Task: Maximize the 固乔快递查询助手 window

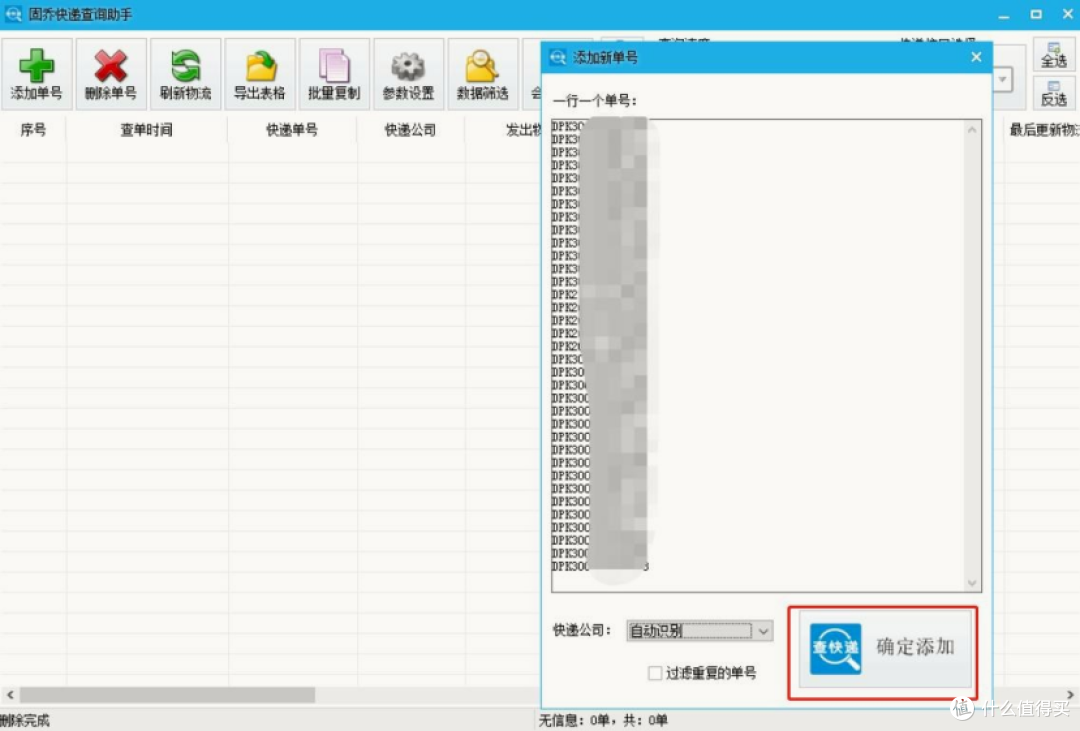Action: pos(1036,14)
